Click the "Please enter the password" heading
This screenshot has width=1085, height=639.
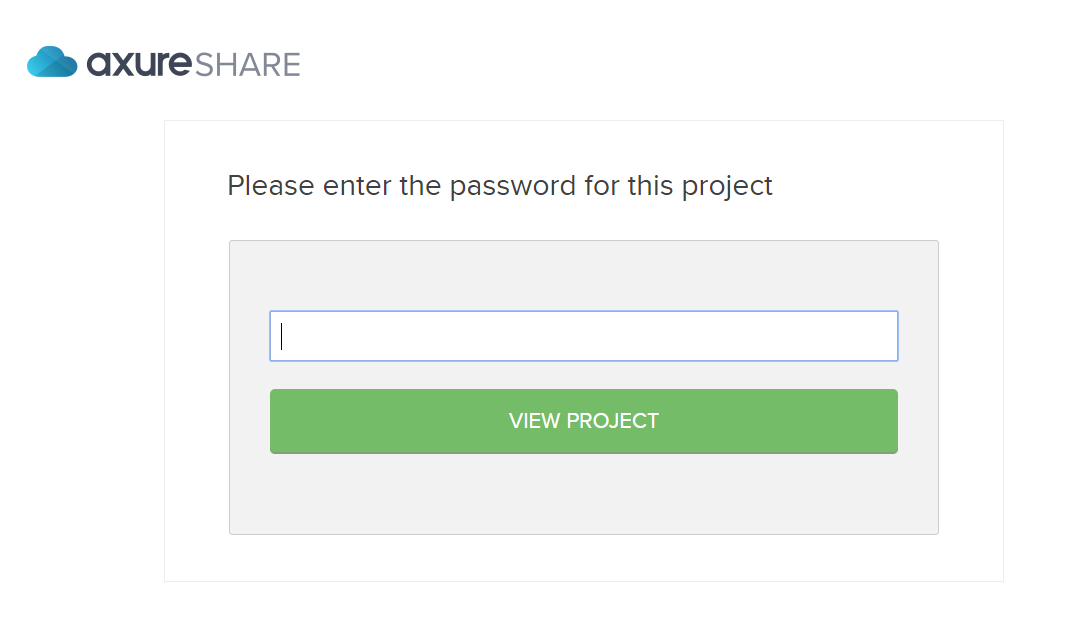(500, 186)
